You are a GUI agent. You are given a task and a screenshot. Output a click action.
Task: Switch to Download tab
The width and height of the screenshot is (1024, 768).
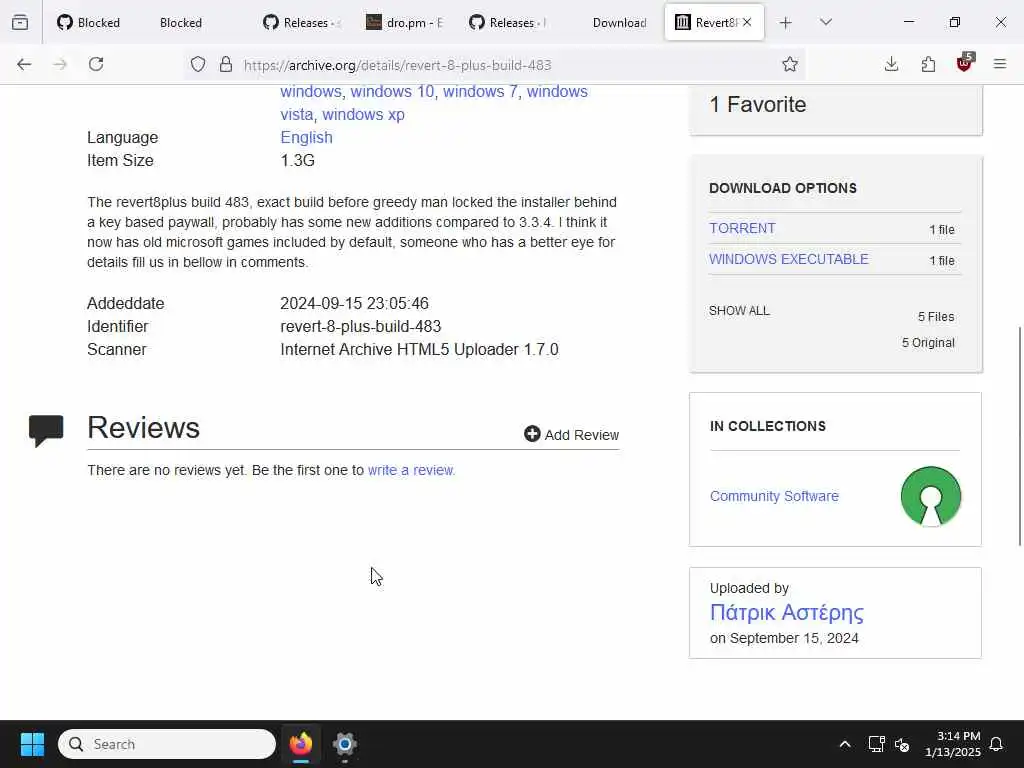[x=619, y=22]
